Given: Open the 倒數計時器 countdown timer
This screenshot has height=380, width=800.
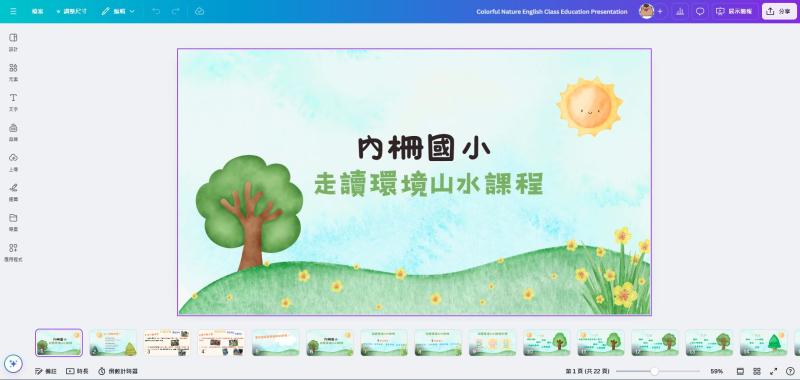Looking at the screenshot, I should coord(118,371).
